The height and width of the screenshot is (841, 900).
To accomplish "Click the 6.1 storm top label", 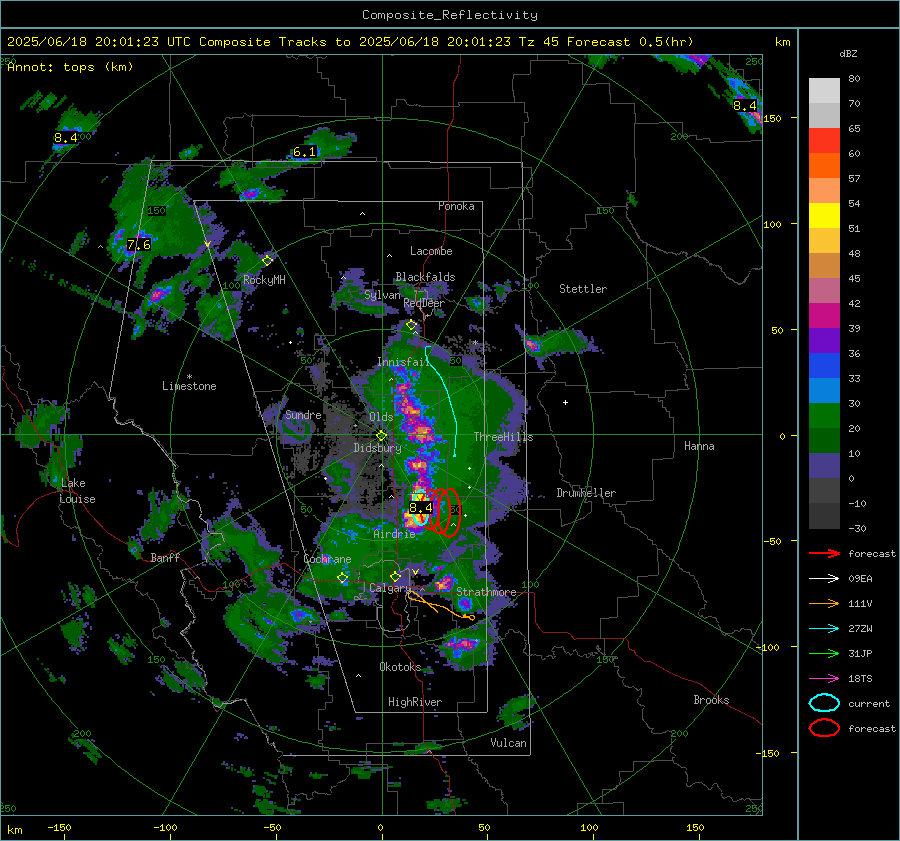I will coord(304,152).
